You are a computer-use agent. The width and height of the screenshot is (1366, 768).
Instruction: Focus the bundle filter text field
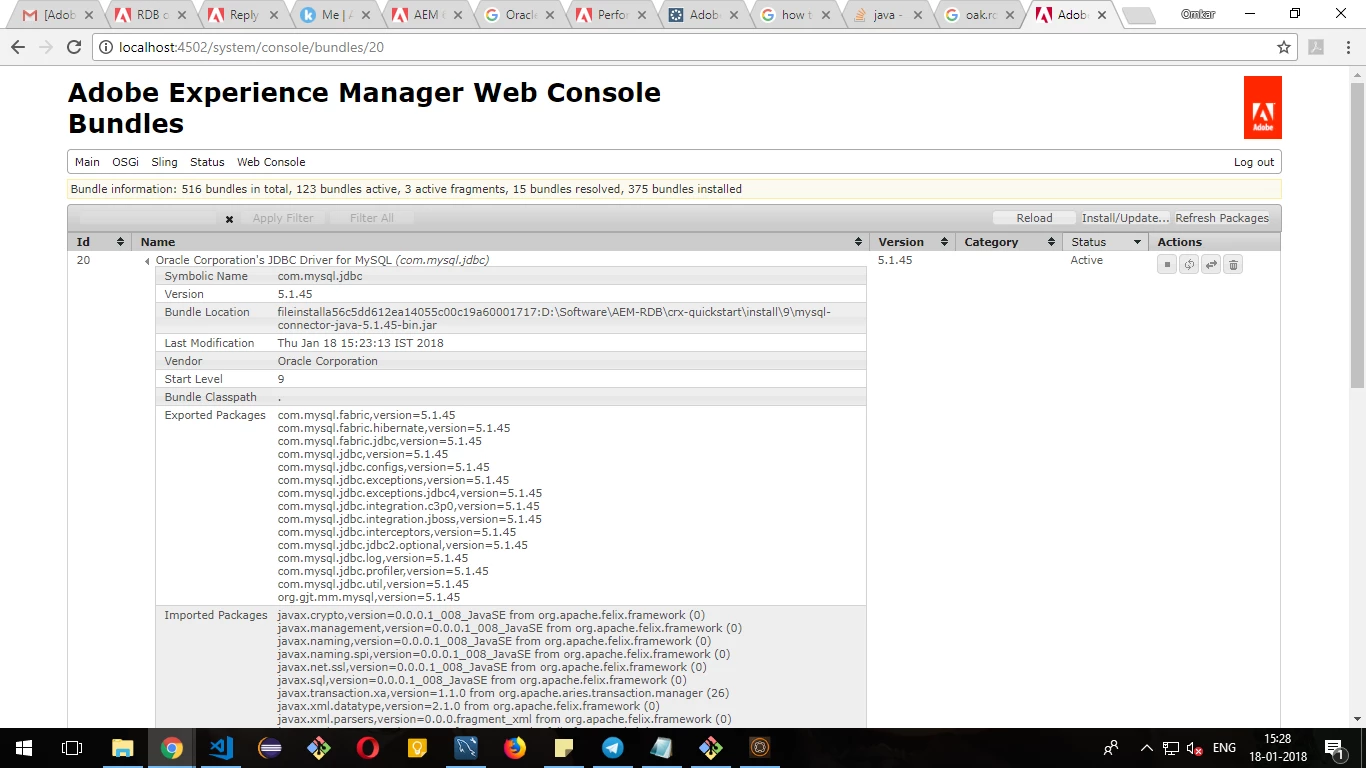[148, 218]
